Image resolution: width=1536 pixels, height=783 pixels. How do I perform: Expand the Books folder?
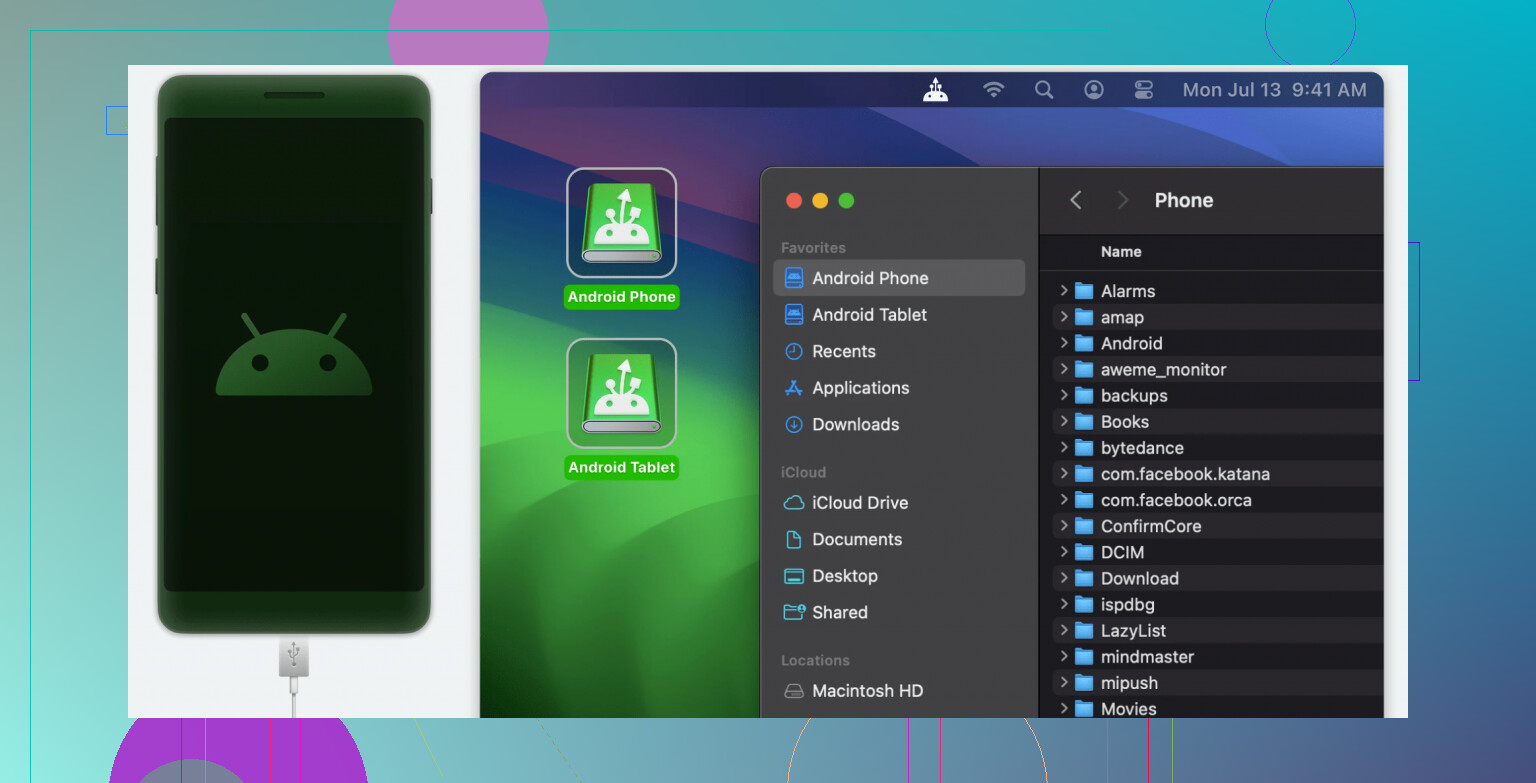pyautogui.click(x=1064, y=422)
